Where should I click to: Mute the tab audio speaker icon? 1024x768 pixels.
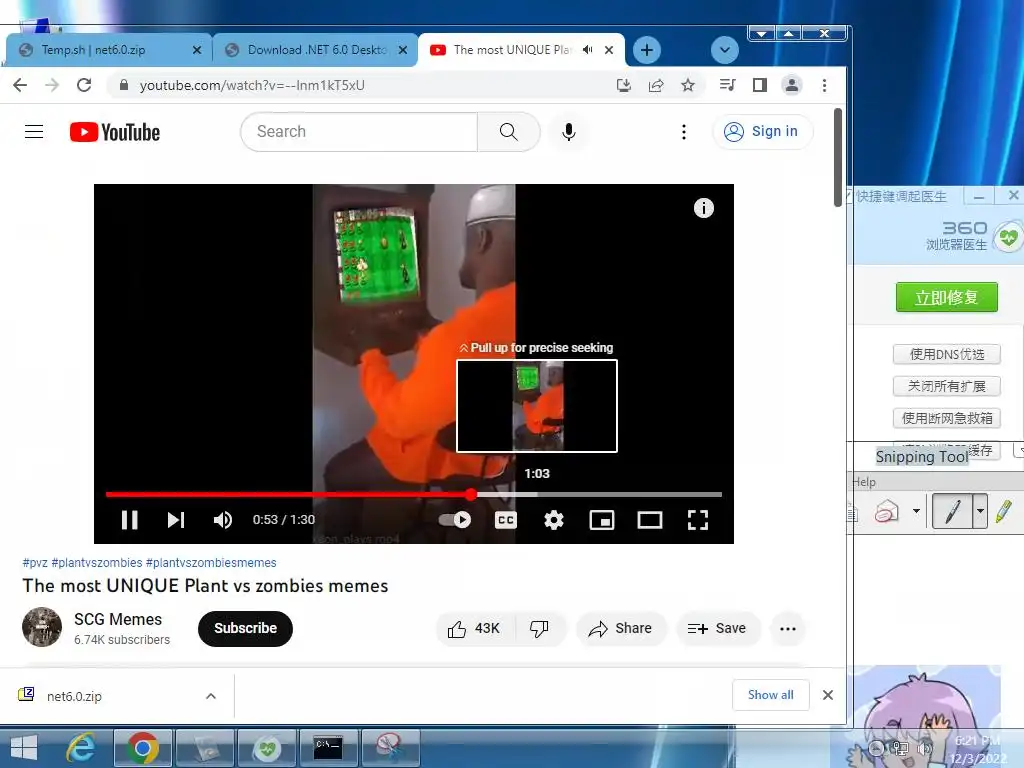tap(588, 50)
